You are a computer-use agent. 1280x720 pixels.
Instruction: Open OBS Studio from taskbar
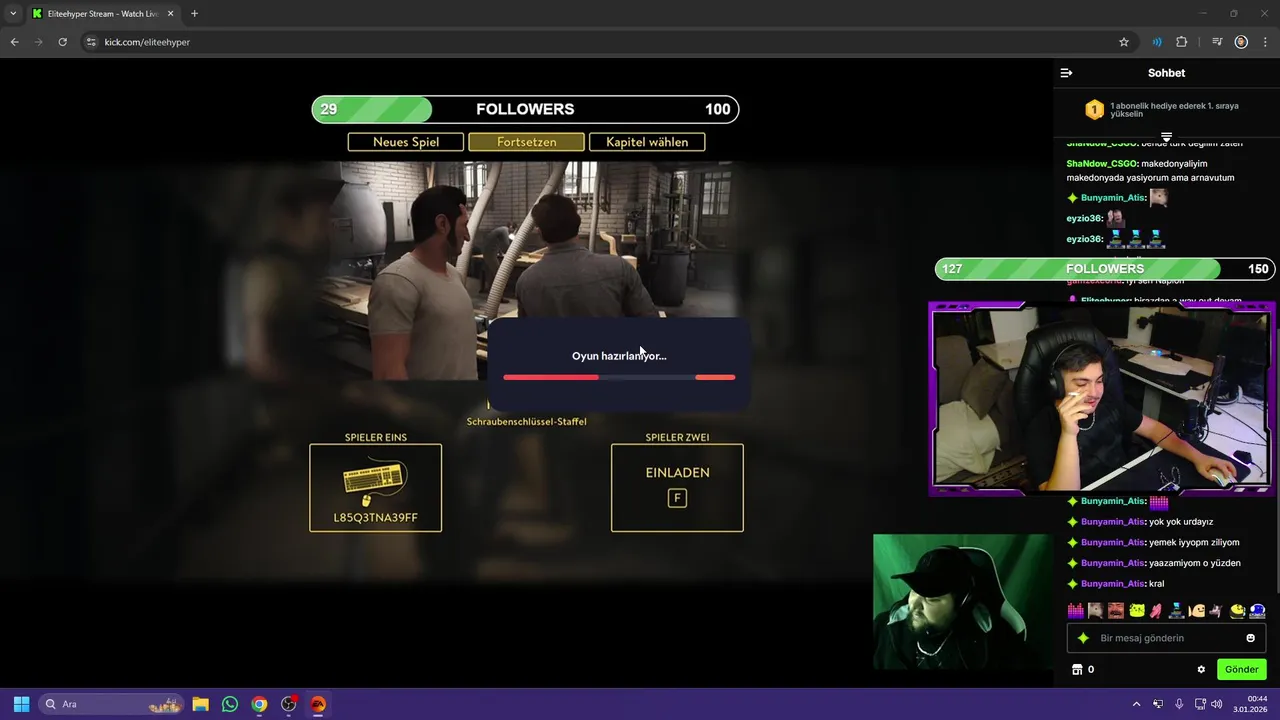pyautogui.click(x=289, y=704)
